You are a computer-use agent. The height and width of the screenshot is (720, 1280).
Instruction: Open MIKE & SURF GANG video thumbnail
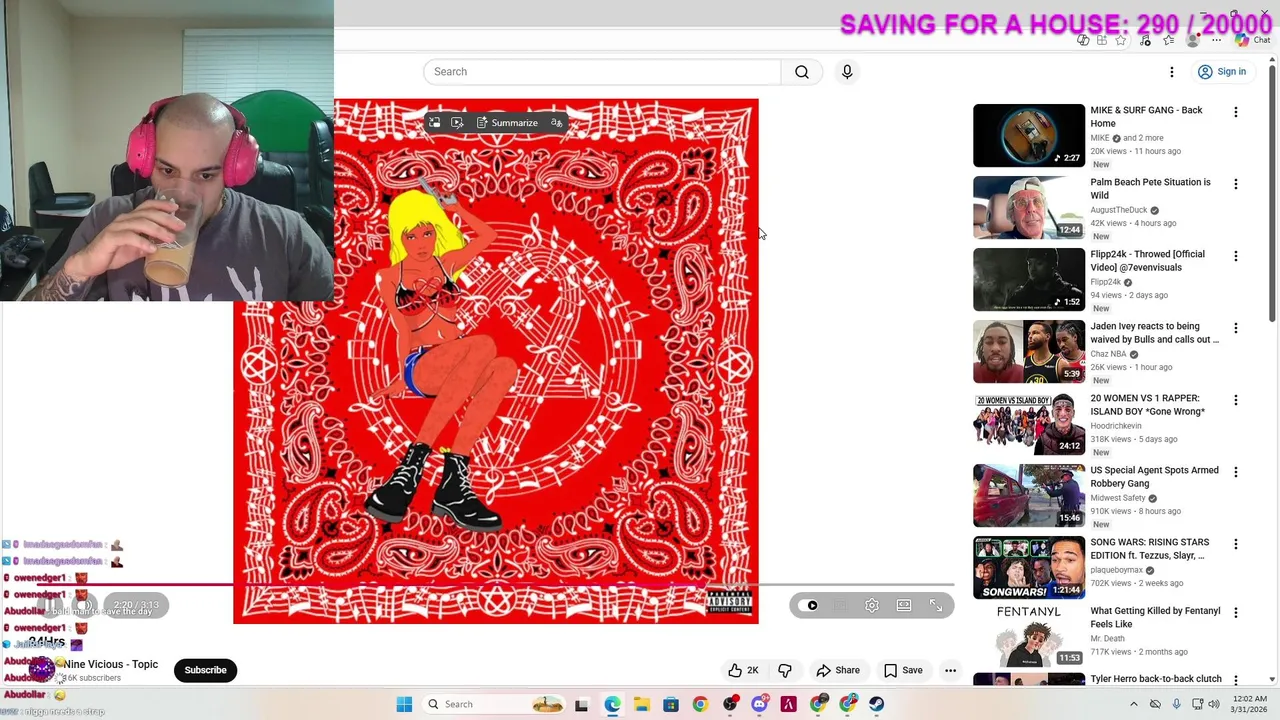pyautogui.click(x=1029, y=136)
